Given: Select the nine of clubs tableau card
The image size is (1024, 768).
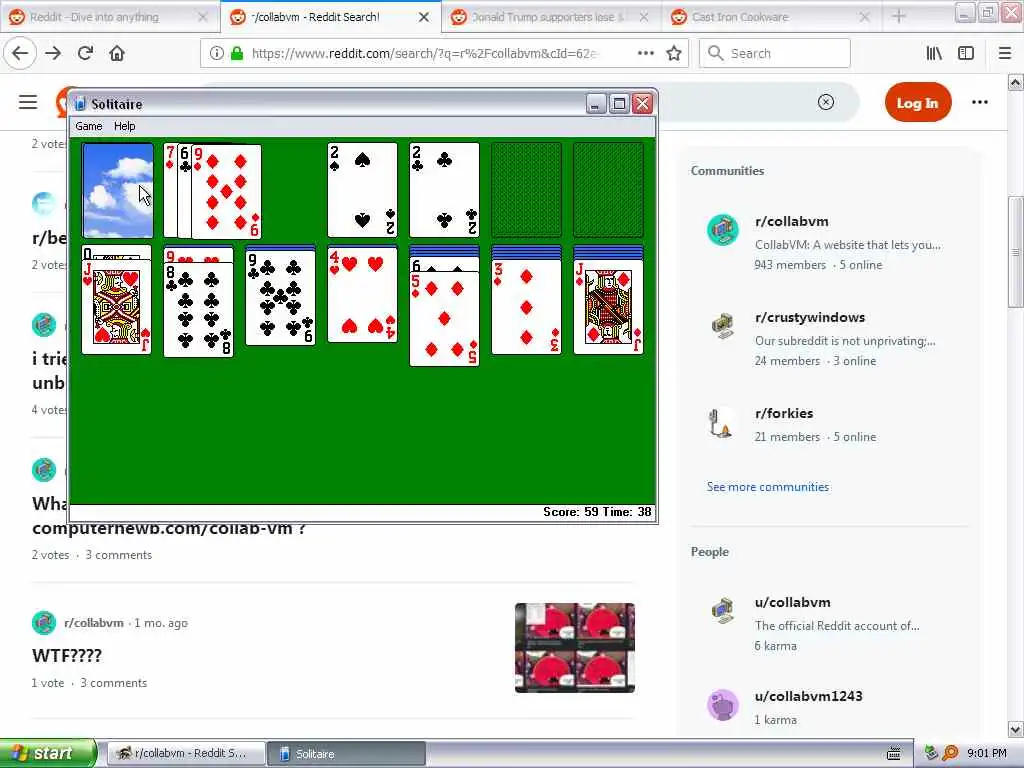Looking at the screenshot, I should tap(280, 298).
